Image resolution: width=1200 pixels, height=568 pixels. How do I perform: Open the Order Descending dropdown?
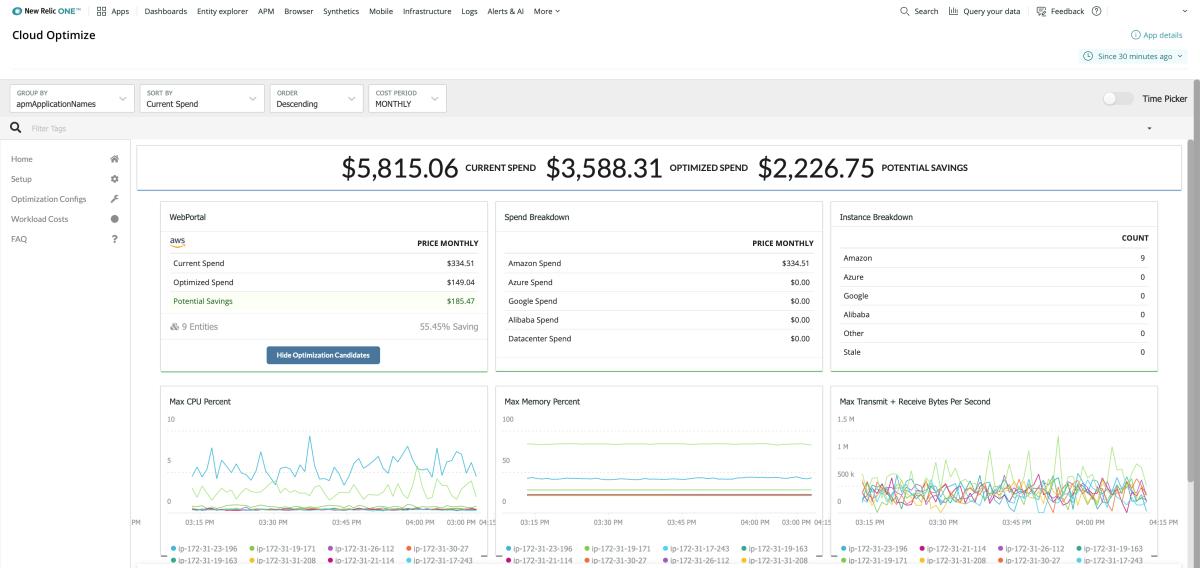[x=316, y=98]
